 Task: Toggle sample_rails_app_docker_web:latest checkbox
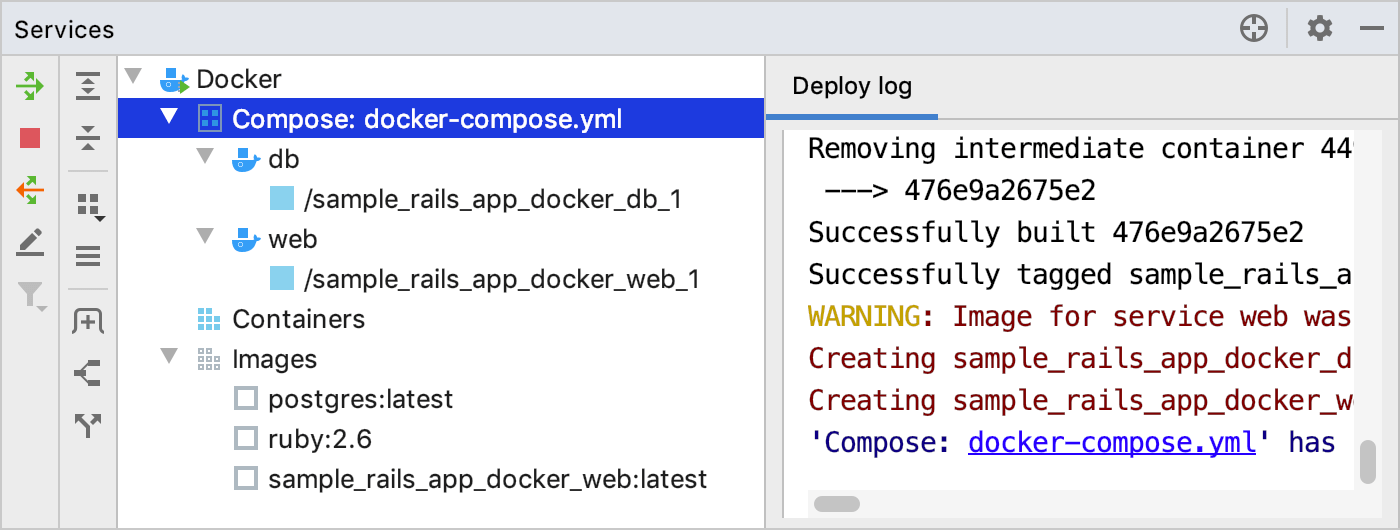[245, 479]
